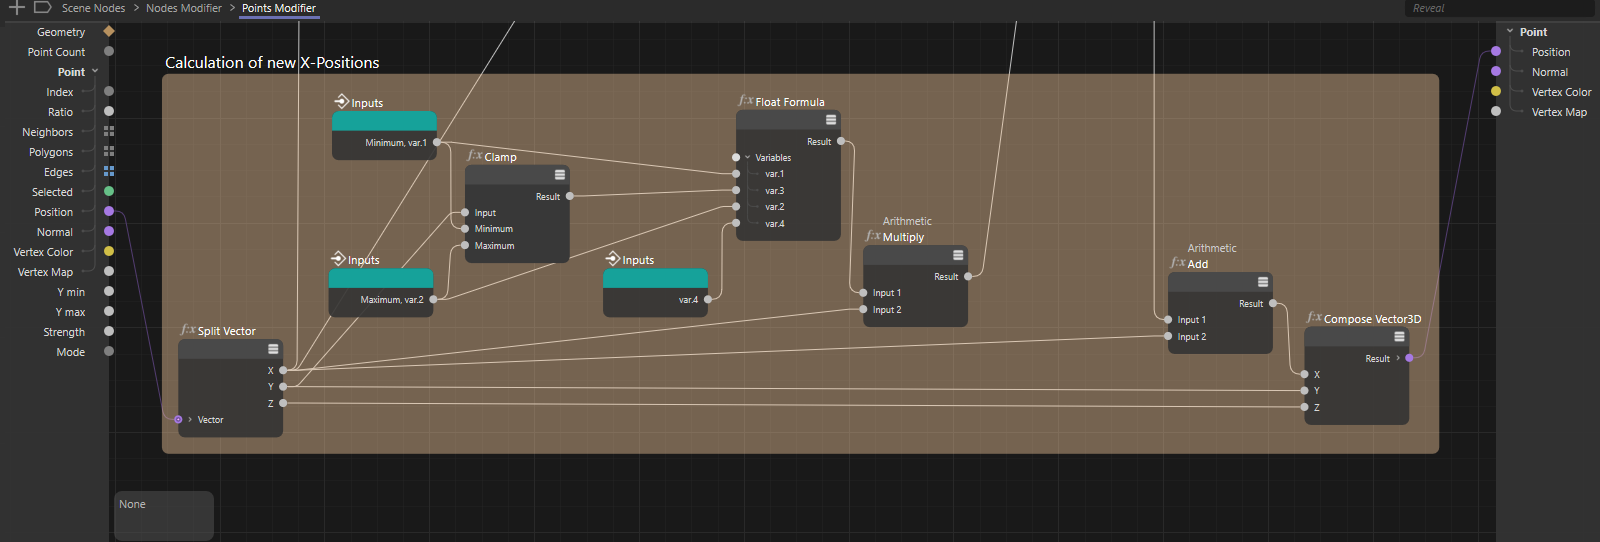Click the teal header of the Minimum Inputs node
Viewport: 1600px width, 542px height.
click(x=384, y=122)
